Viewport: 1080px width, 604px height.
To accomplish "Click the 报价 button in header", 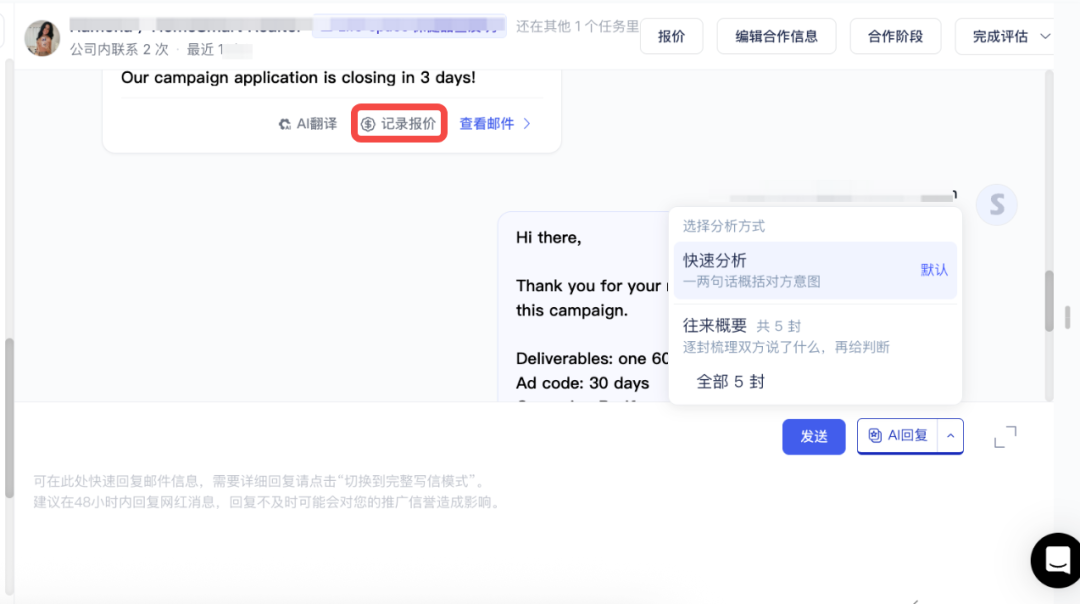I will click(x=671, y=37).
